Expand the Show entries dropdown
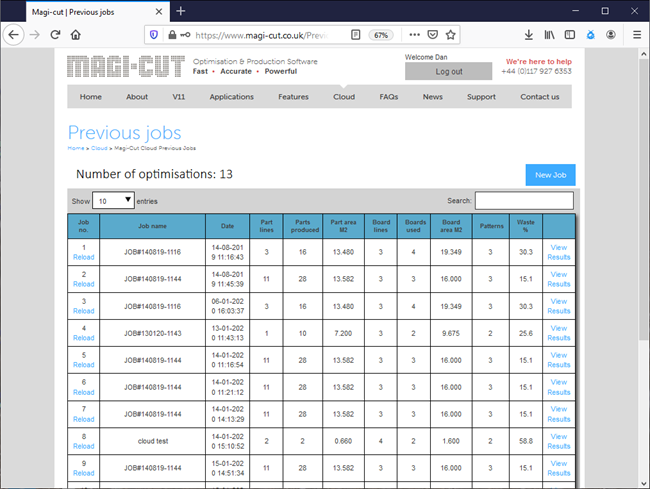Screen dimensions: 650x489 click(113, 201)
